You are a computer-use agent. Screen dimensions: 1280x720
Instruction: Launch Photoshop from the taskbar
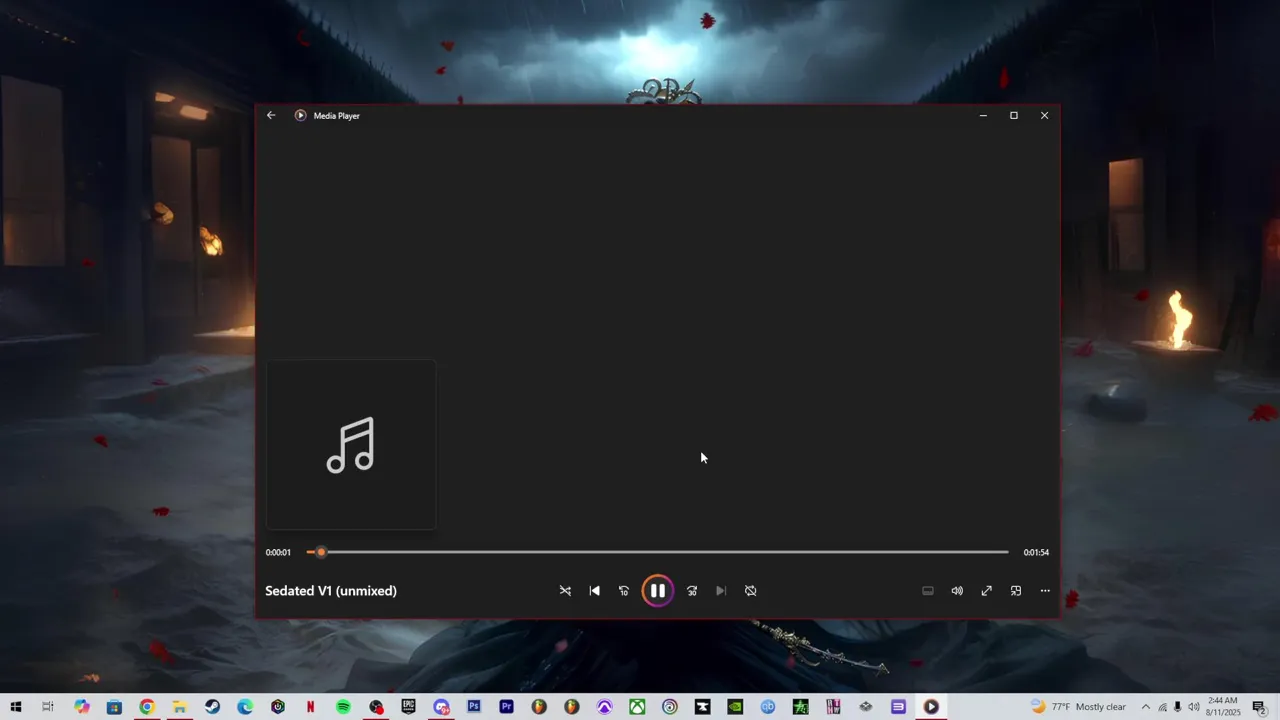474,707
